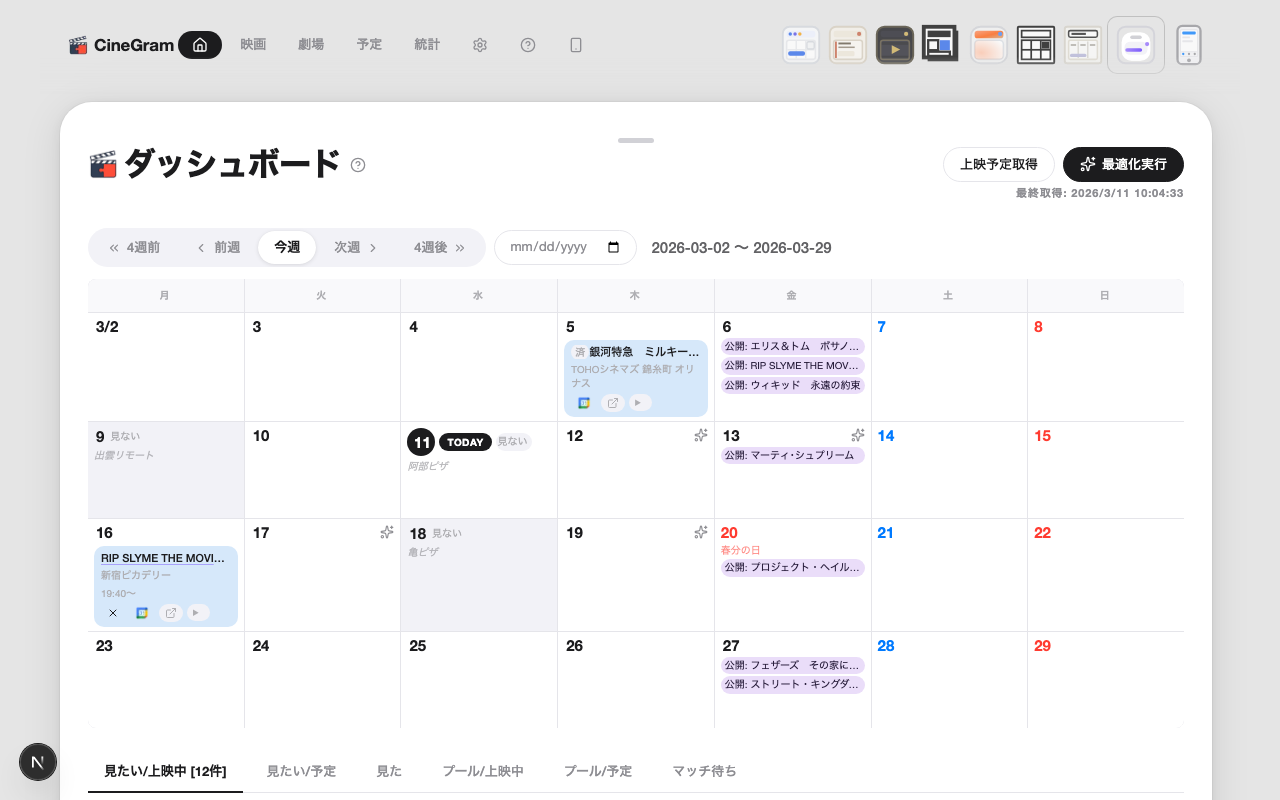Click the drag handle bar above the dashboard
Screen dimensions: 1280x800
[636, 141]
